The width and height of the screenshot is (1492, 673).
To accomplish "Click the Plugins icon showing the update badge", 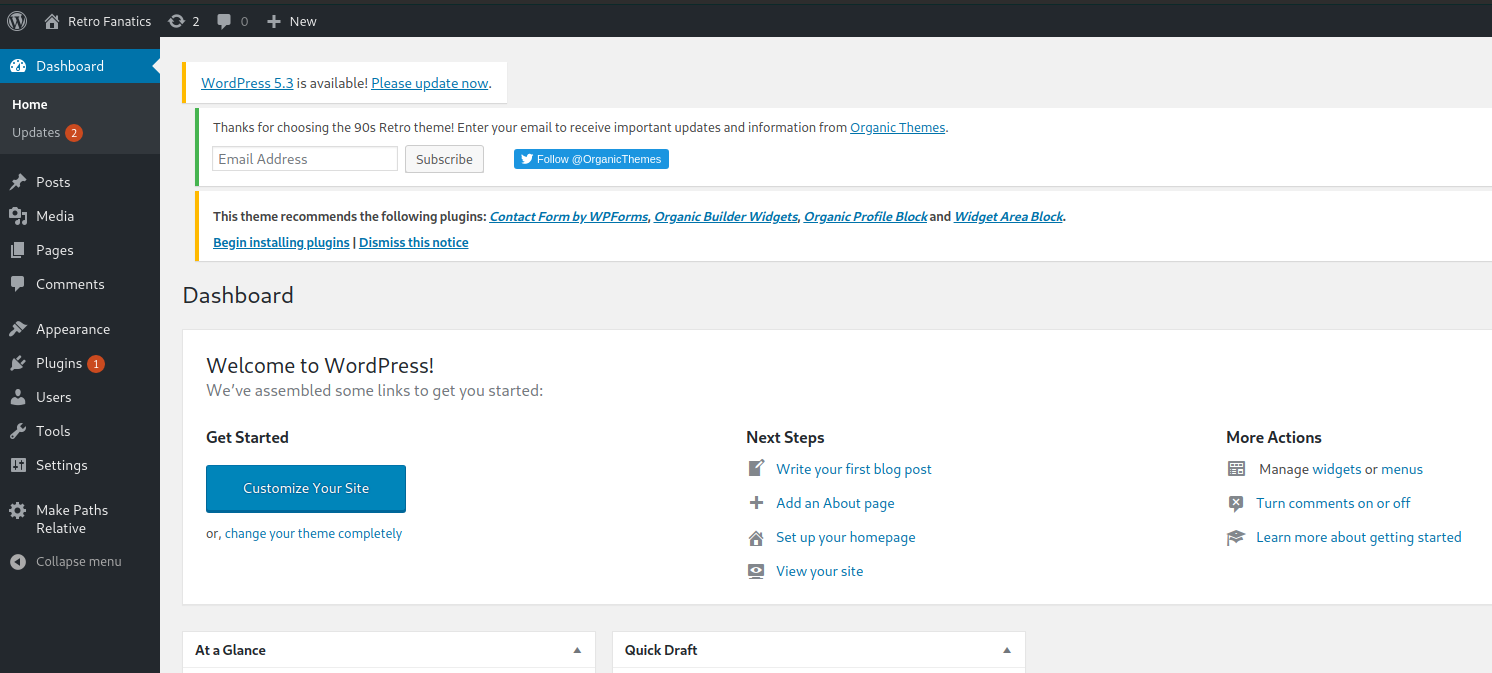I will pyautogui.click(x=17, y=362).
